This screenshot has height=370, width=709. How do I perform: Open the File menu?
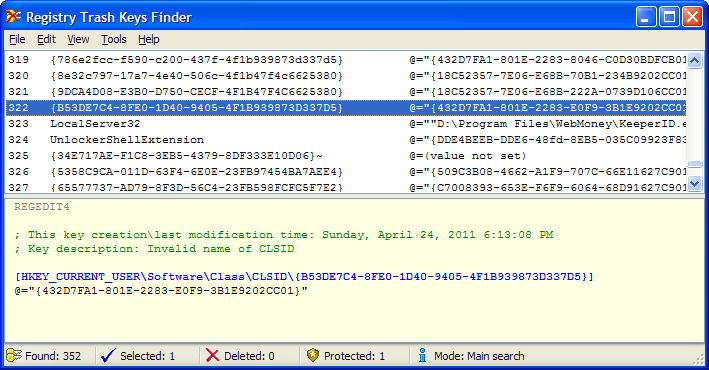[x=17, y=40]
